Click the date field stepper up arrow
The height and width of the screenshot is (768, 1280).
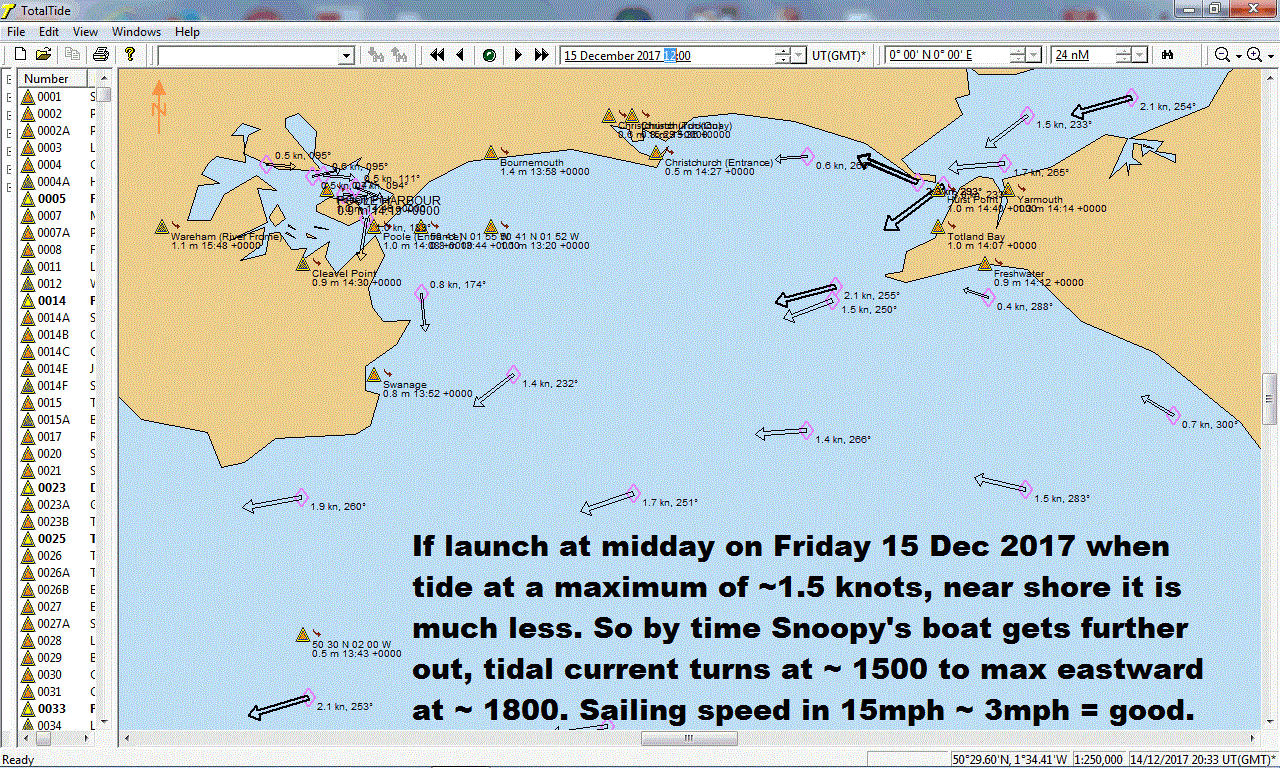(782, 50)
